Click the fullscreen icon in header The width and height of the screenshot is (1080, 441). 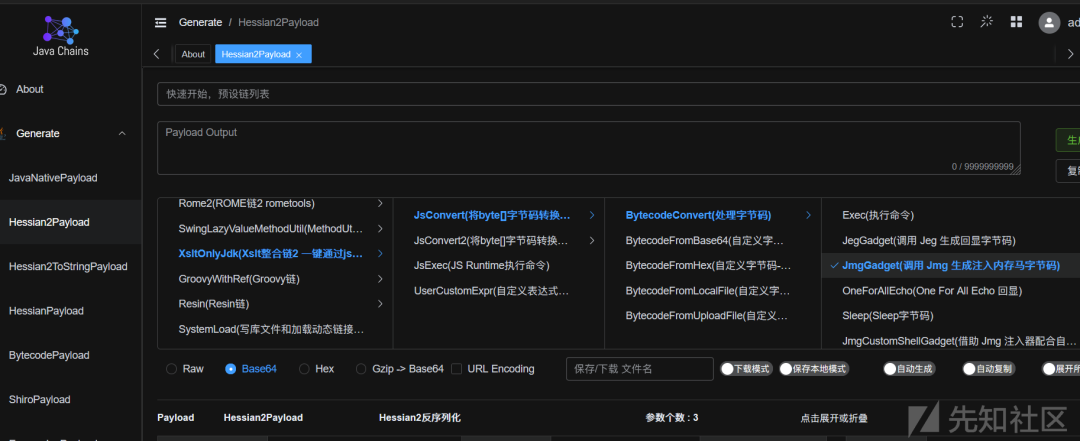pos(957,22)
